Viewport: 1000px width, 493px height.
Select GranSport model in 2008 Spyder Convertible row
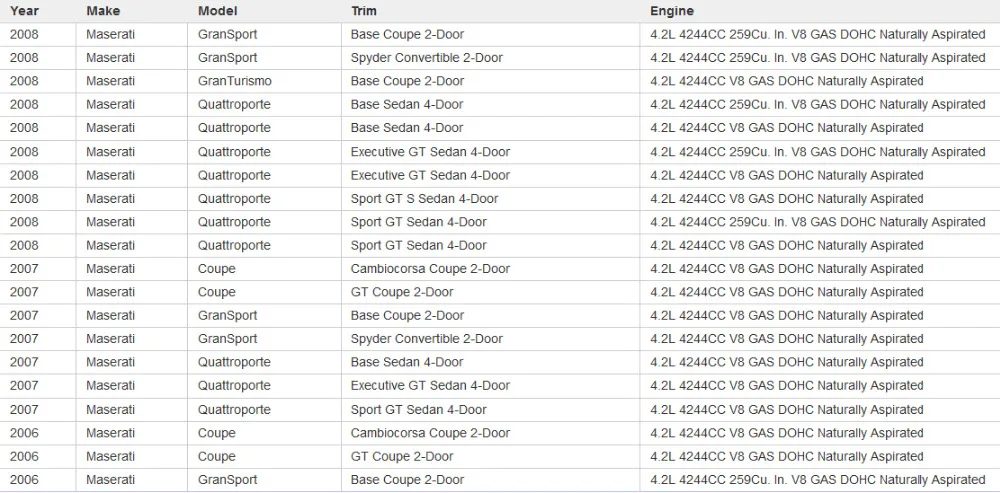click(x=228, y=57)
